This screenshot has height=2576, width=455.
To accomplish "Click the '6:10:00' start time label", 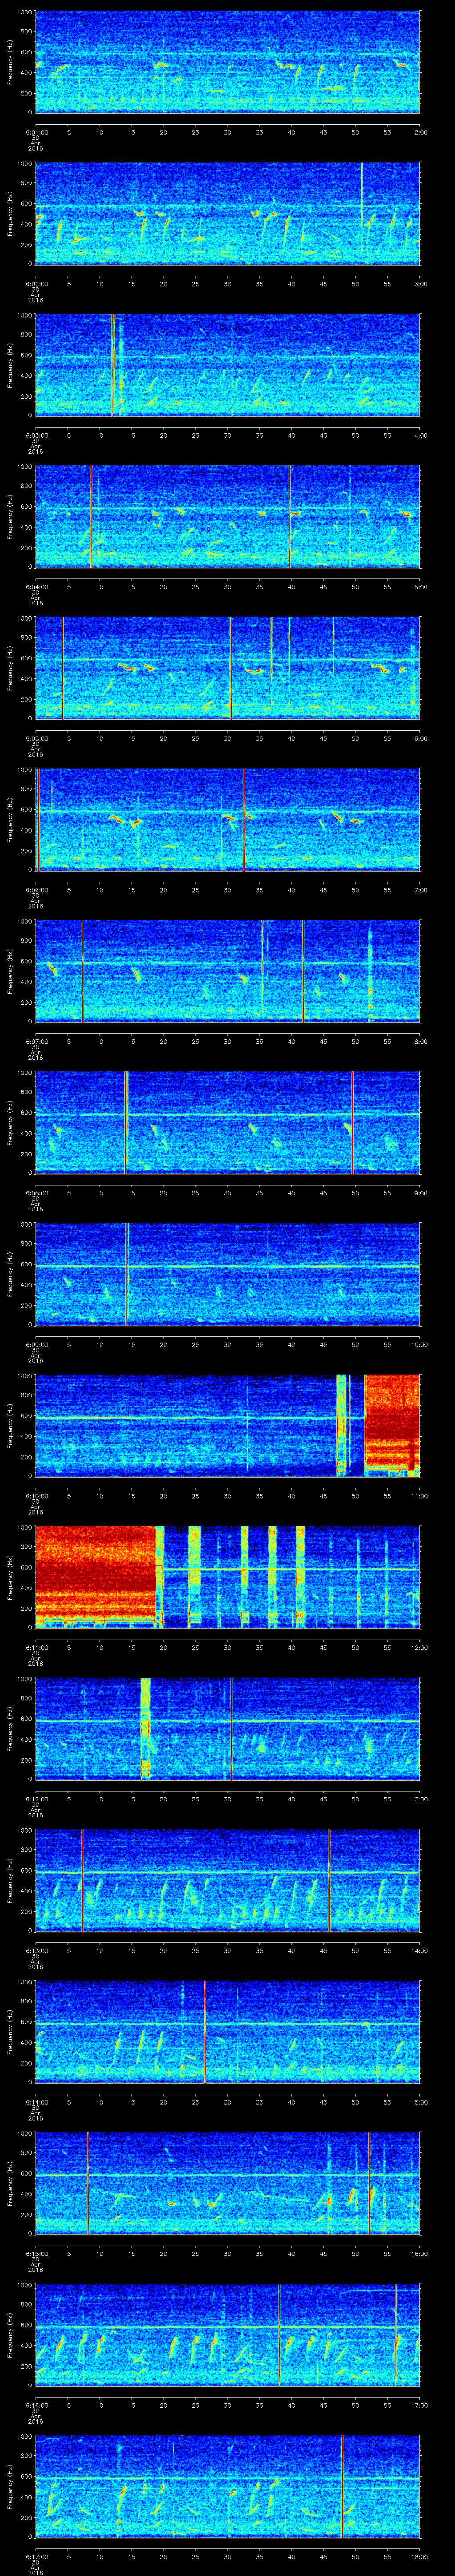I will 36,1495.
